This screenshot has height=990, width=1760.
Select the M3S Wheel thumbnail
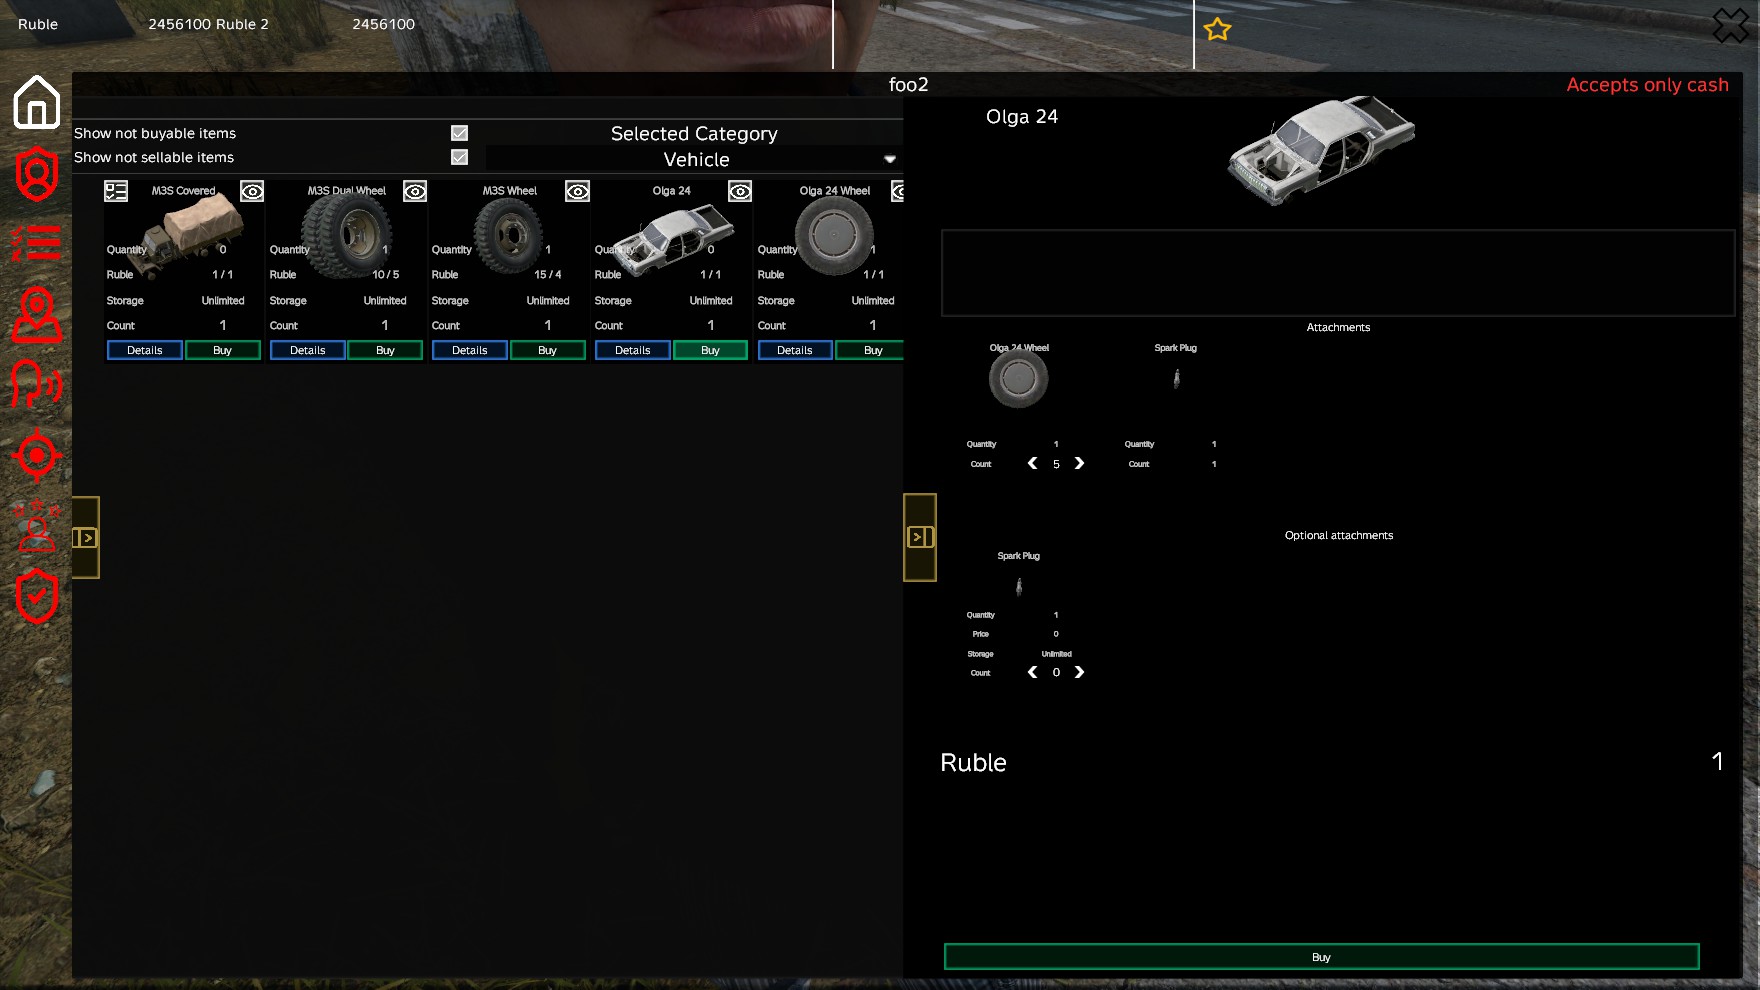(x=509, y=236)
